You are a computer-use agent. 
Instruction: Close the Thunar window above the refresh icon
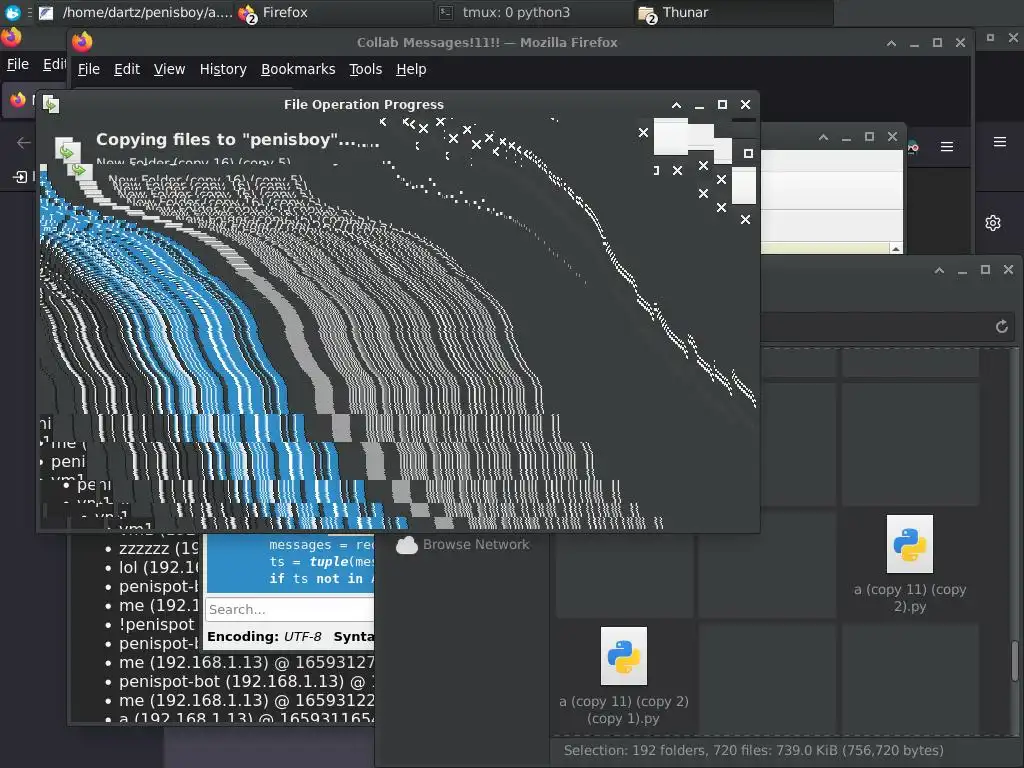pyautogui.click(x=1008, y=270)
